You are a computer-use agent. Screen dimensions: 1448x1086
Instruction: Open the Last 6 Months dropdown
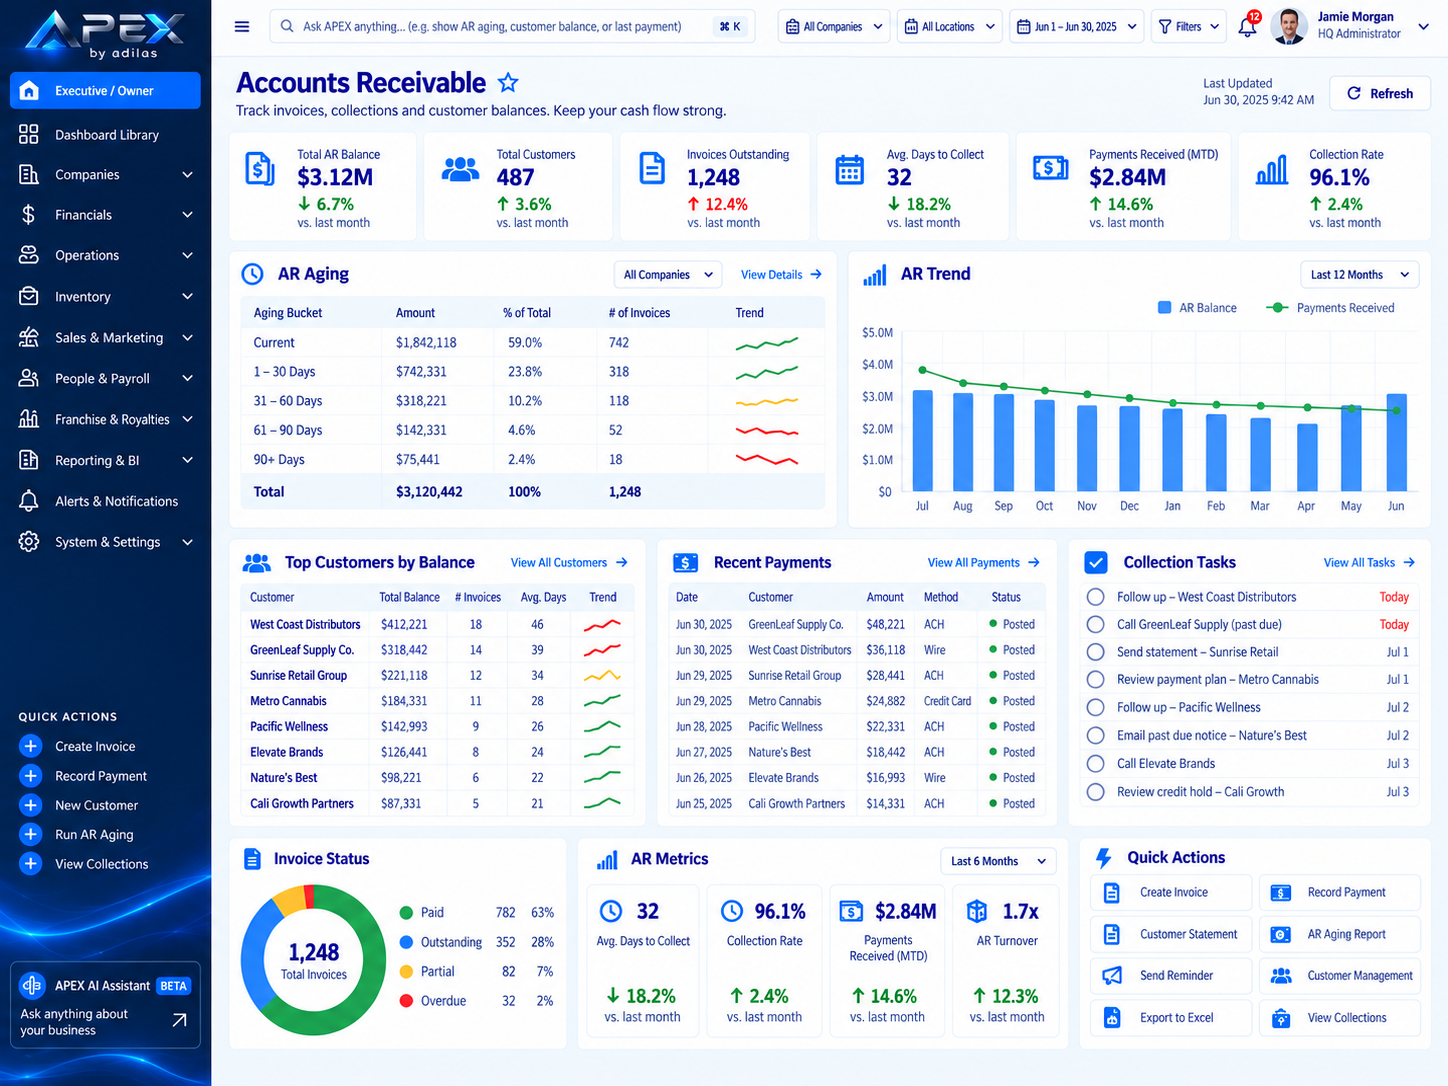pyautogui.click(x=998, y=861)
